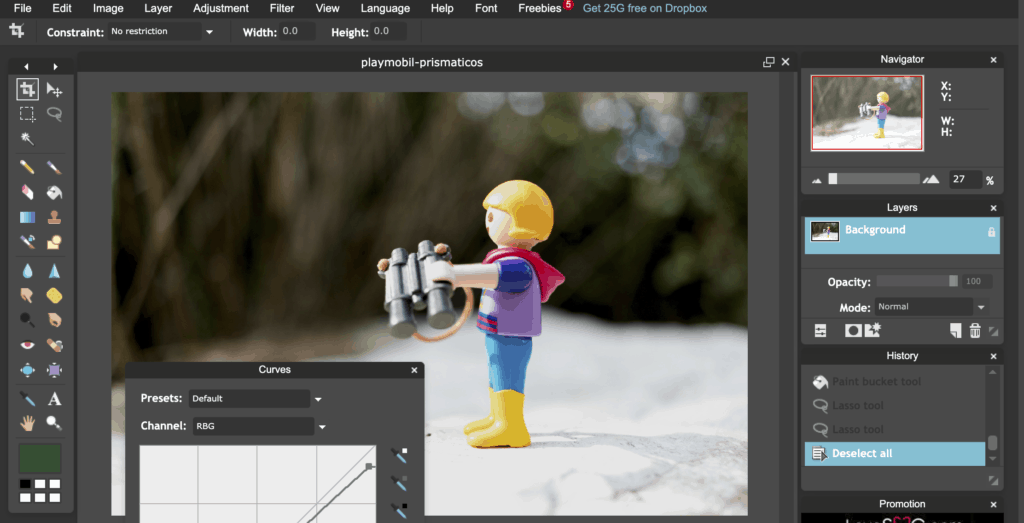Screen dimensions: 1024x523
Task: Select the Red eye reduction tool
Action: [x=27, y=345]
